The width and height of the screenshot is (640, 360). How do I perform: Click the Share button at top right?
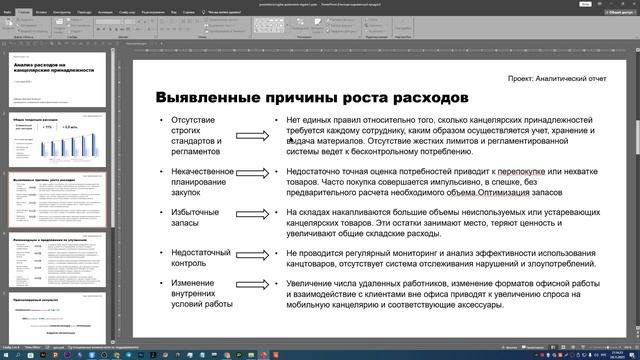tap(620, 12)
